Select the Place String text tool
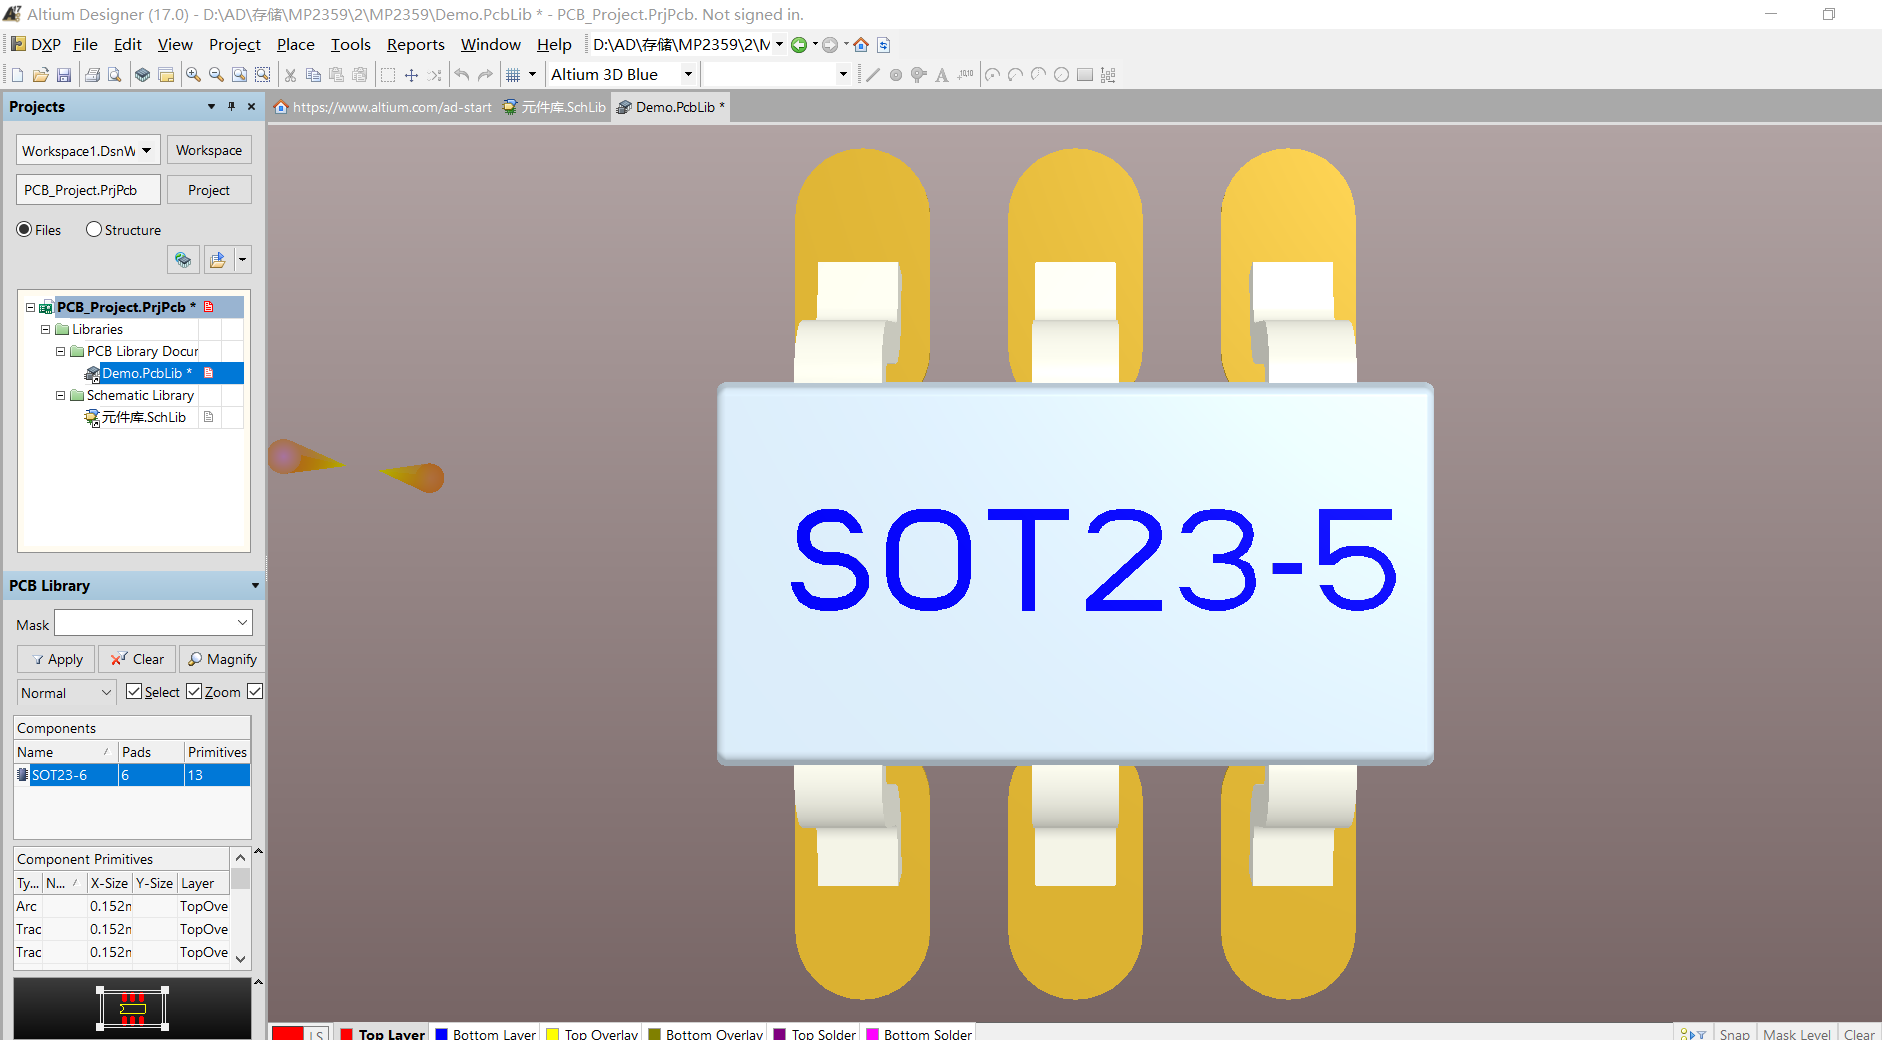 pyautogui.click(x=941, y=74)
